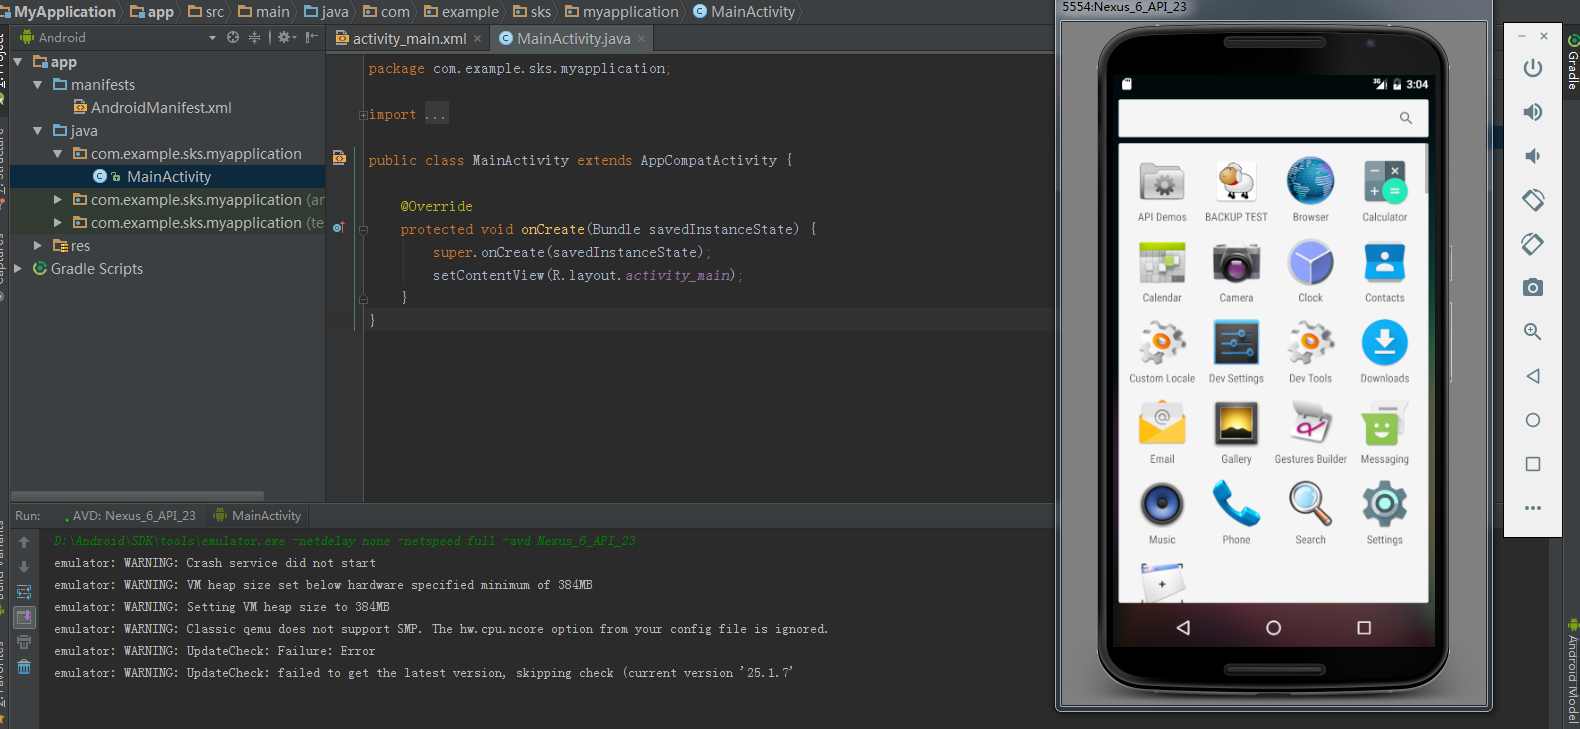Click emulator volume up icon

(1533, 112)
